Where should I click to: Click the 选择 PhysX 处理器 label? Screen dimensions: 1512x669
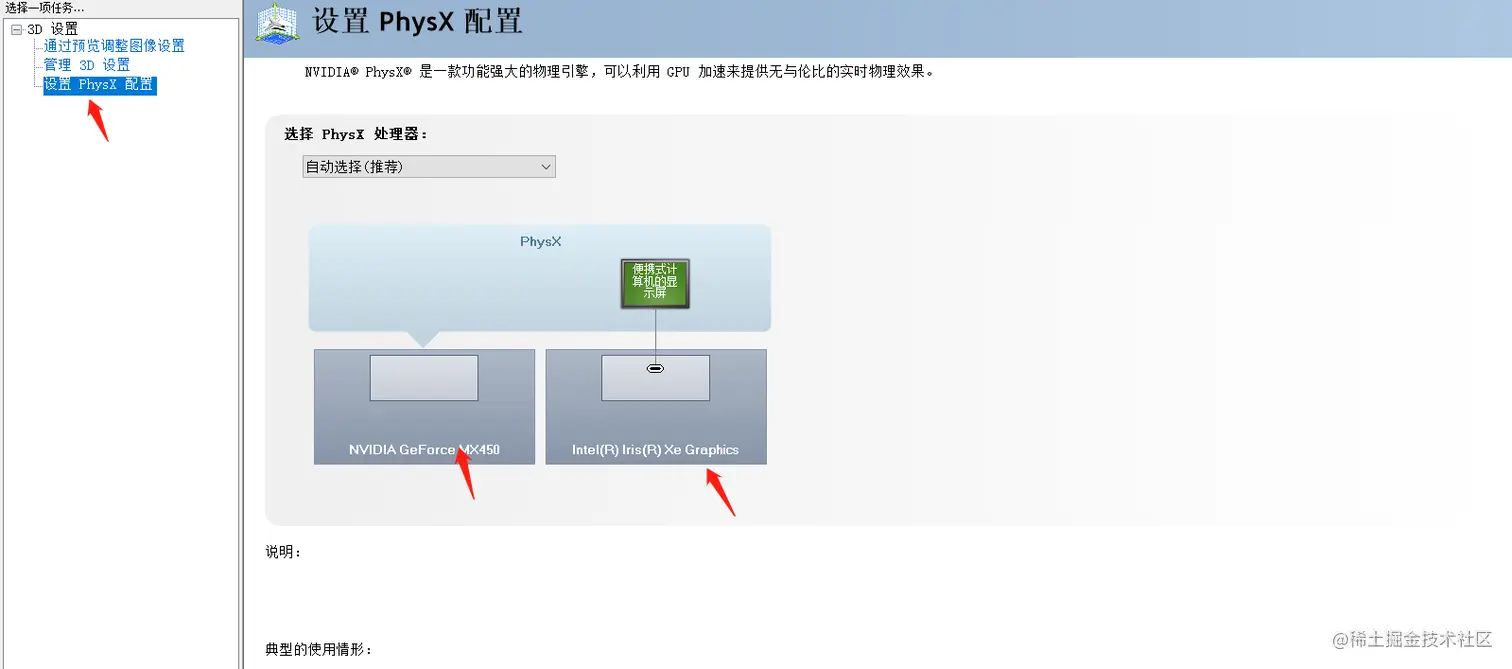356,134
